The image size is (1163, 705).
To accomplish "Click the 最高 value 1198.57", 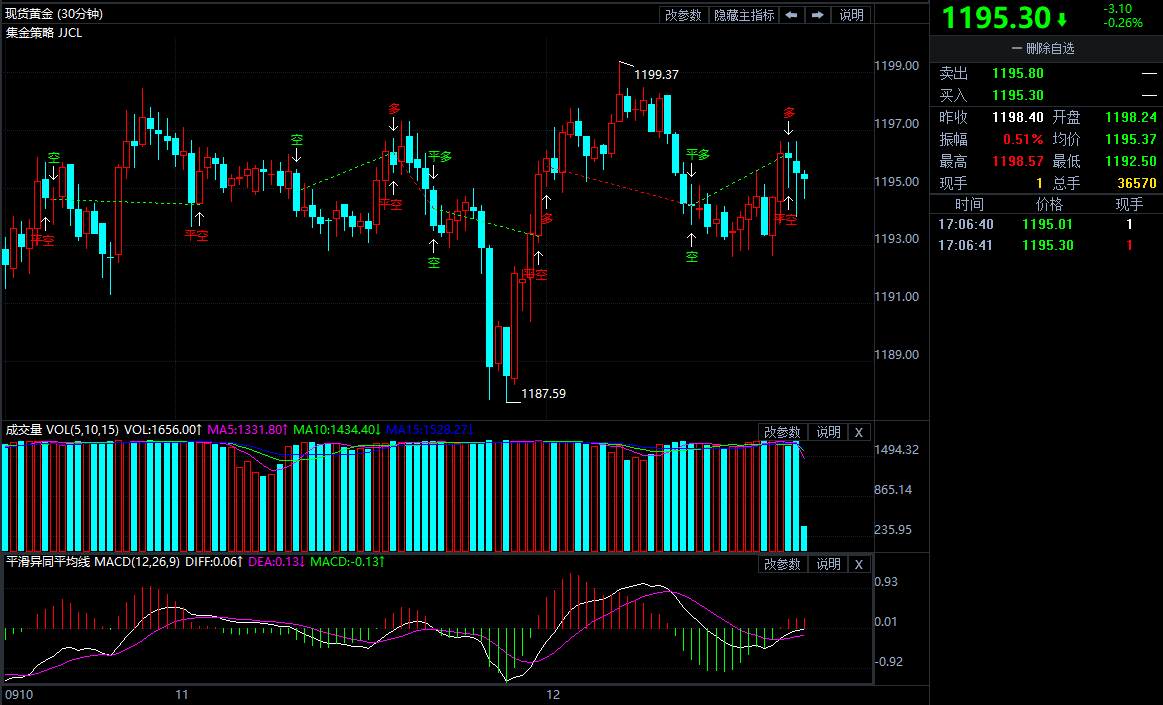I will pyautogui.click(x=1018, y=161).
